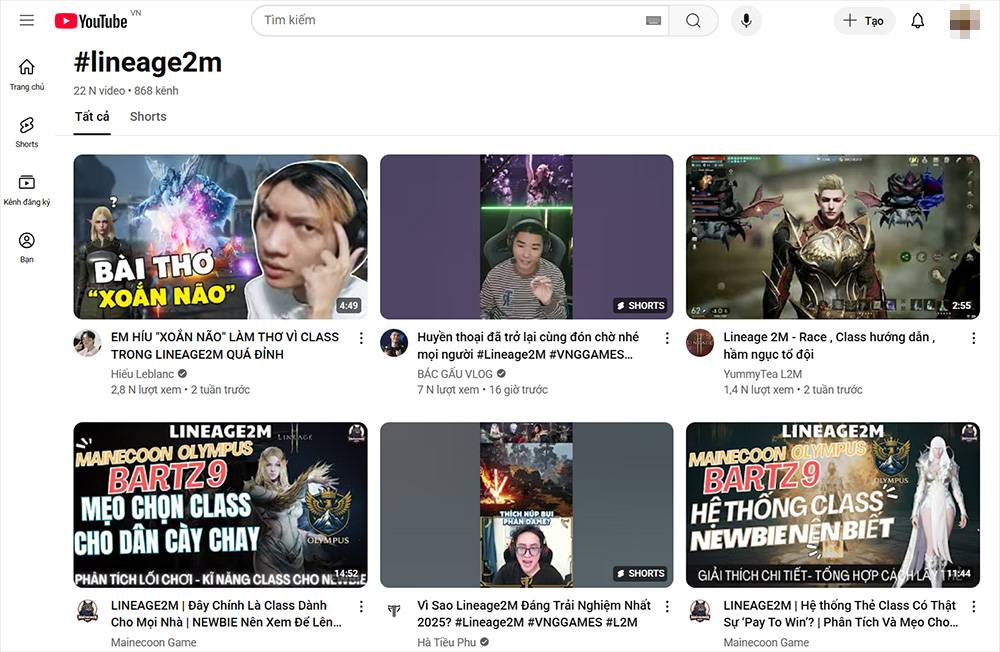Start voice search with microphone icon
Screen dimensions: 1000x652
pyautogui.click(x=746, y=21)
